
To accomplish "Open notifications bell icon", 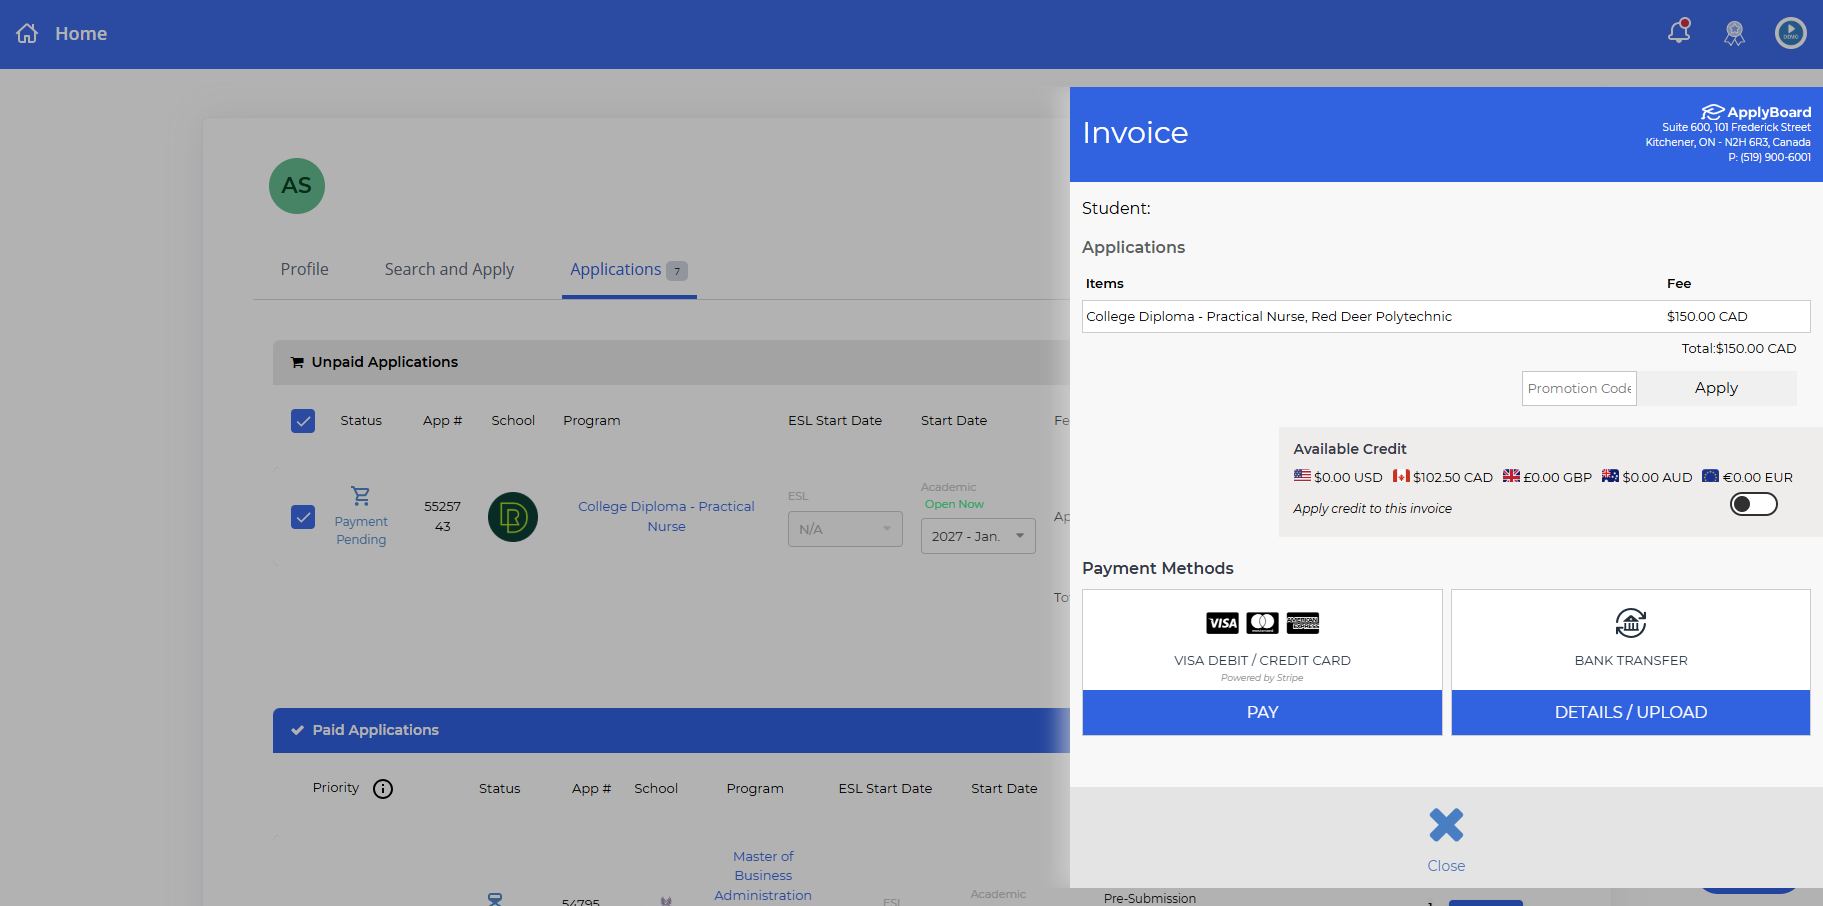I will pos(1679,32).
